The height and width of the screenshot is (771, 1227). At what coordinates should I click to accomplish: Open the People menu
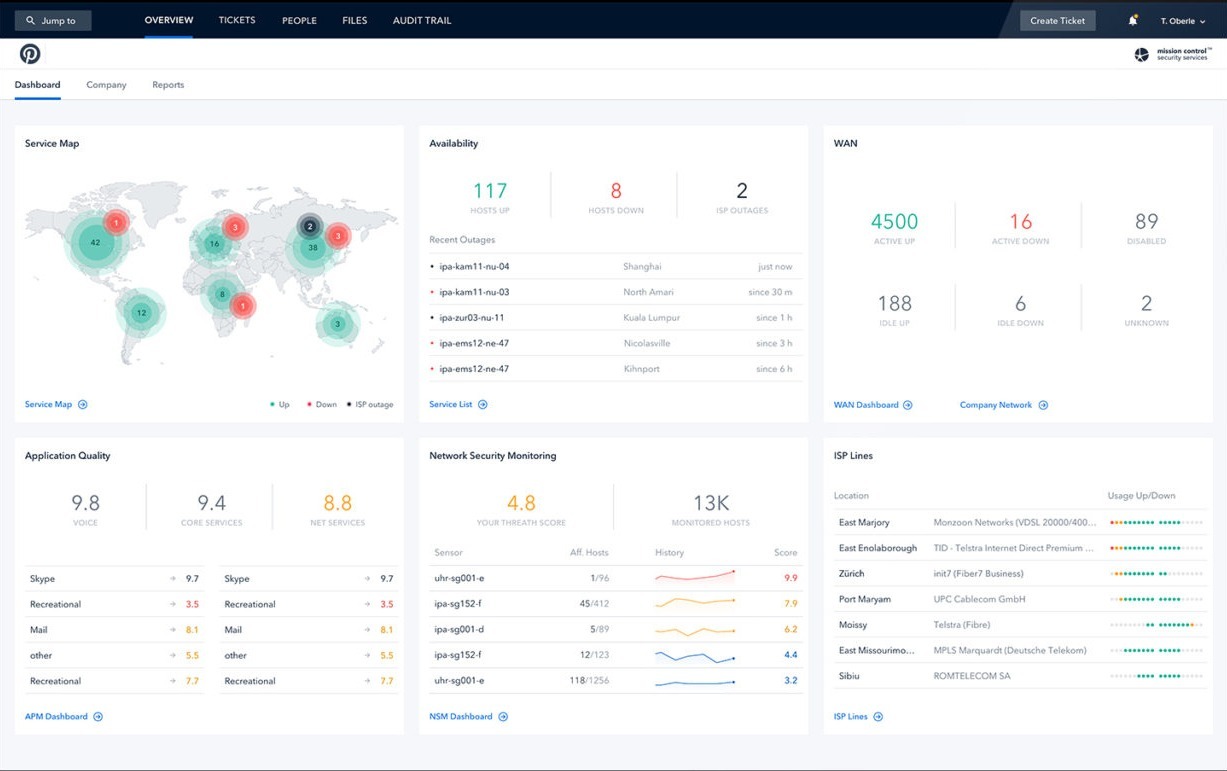pyautogui.click(x=299, y=20)
